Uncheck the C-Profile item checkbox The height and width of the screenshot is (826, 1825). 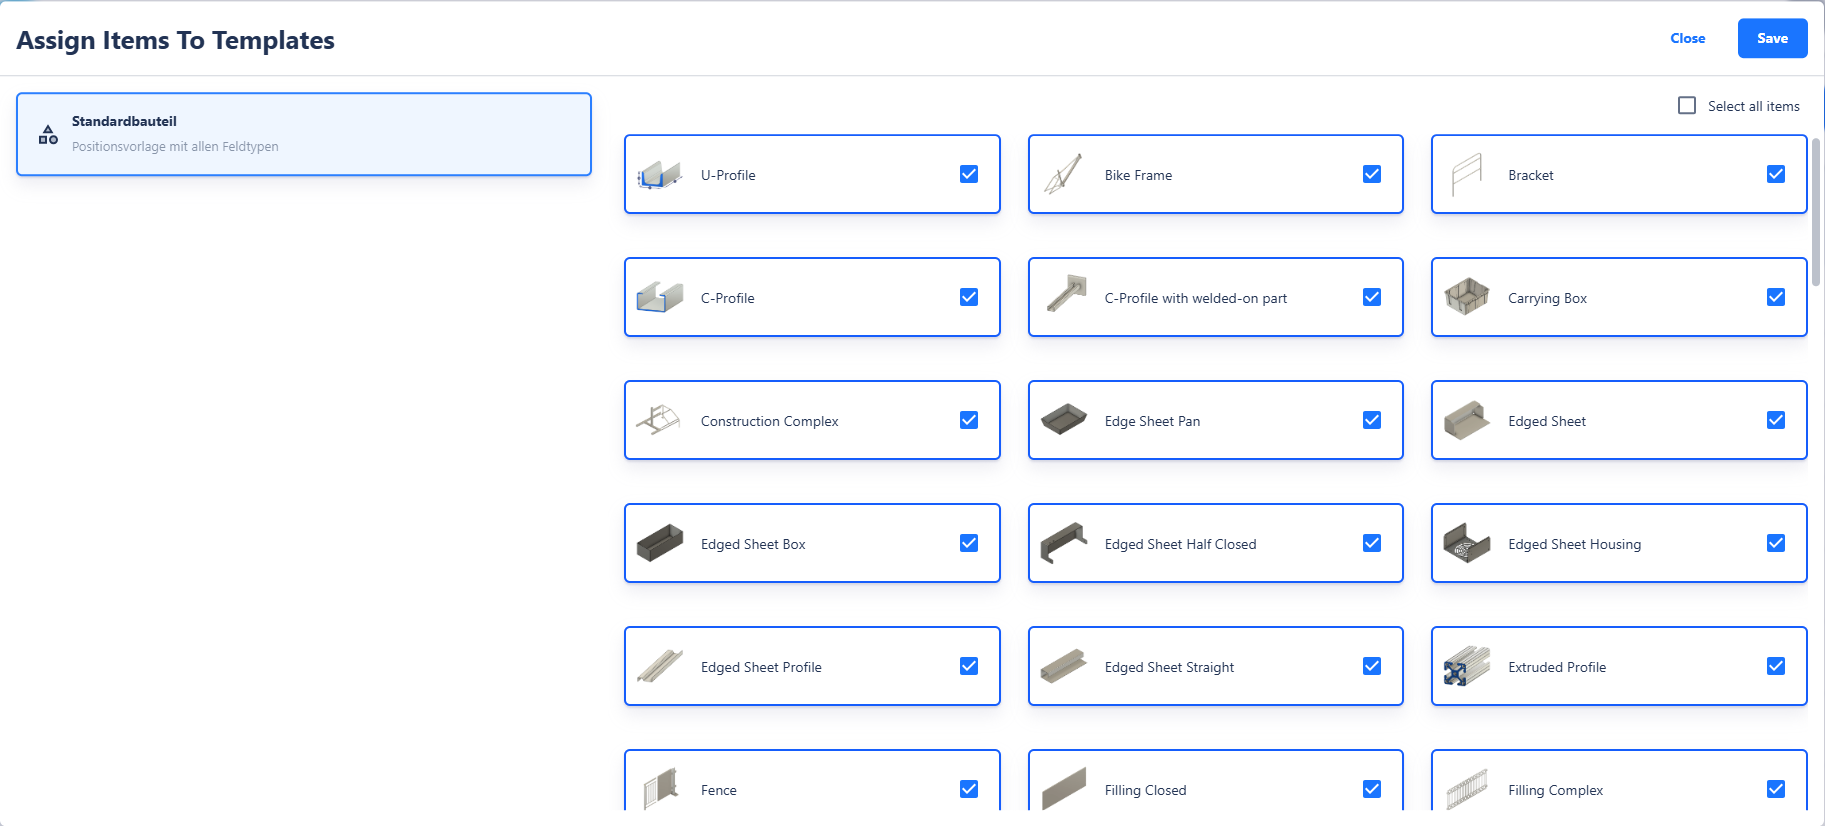[968, 297]
